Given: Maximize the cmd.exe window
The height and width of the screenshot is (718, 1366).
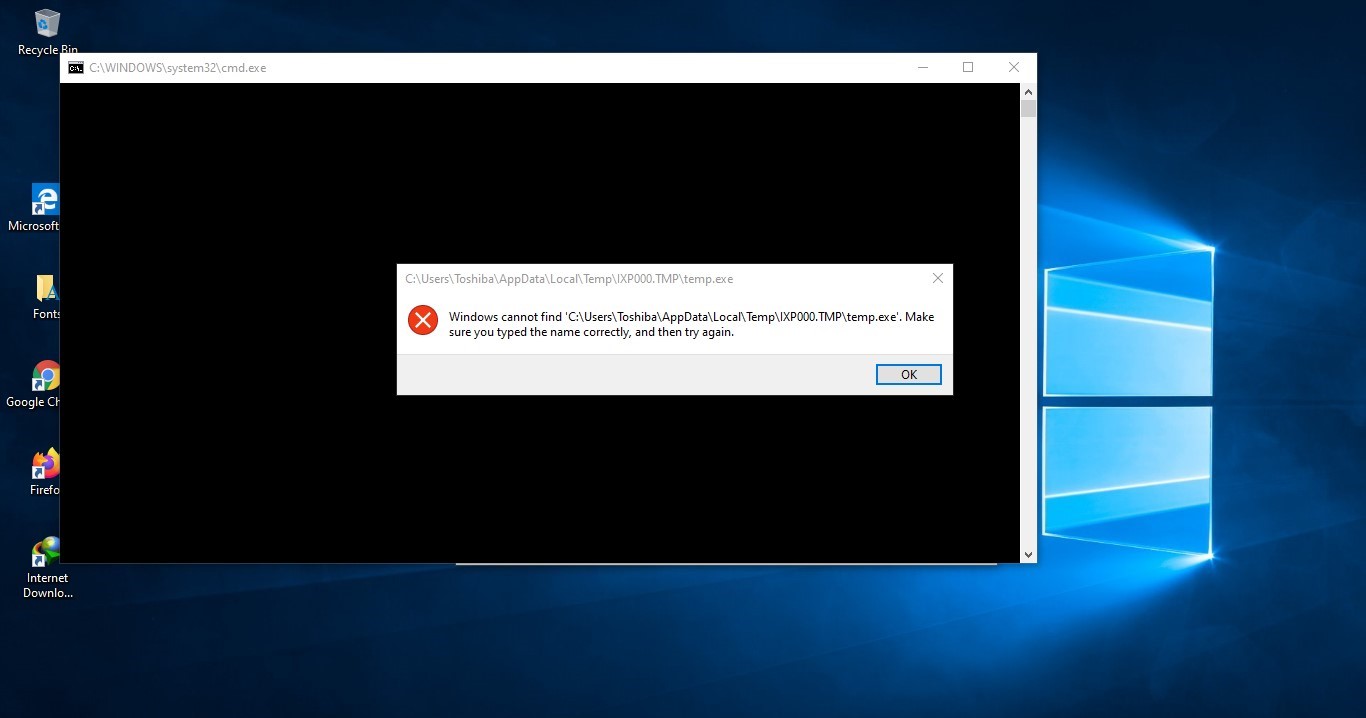Looking at the screenshot, I should (x=967, y=68).
